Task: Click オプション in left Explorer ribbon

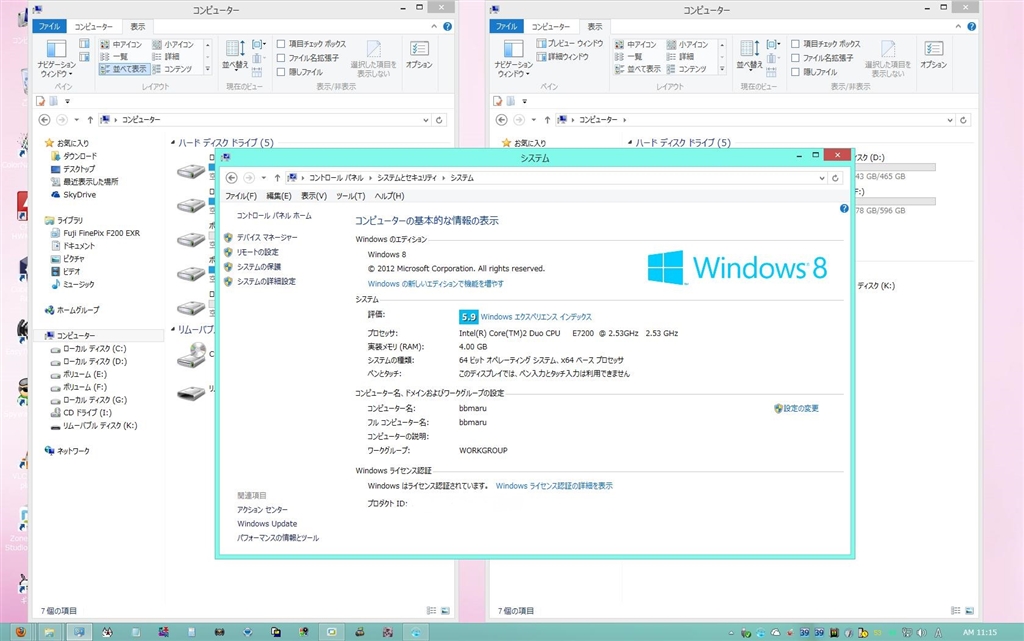Action: pos(419,55)
